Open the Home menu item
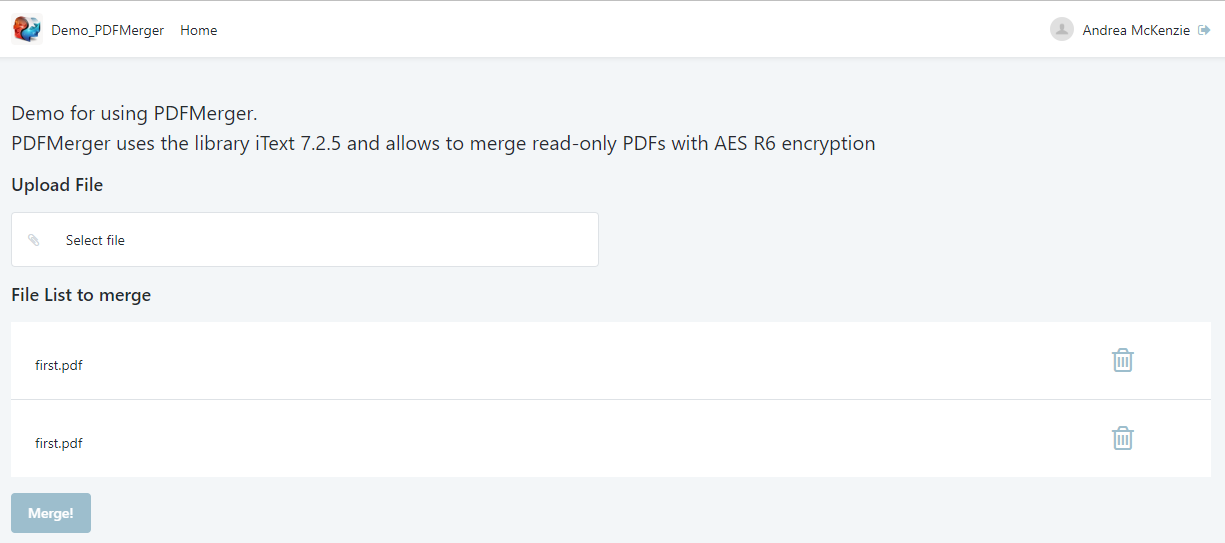 (198, 30)
